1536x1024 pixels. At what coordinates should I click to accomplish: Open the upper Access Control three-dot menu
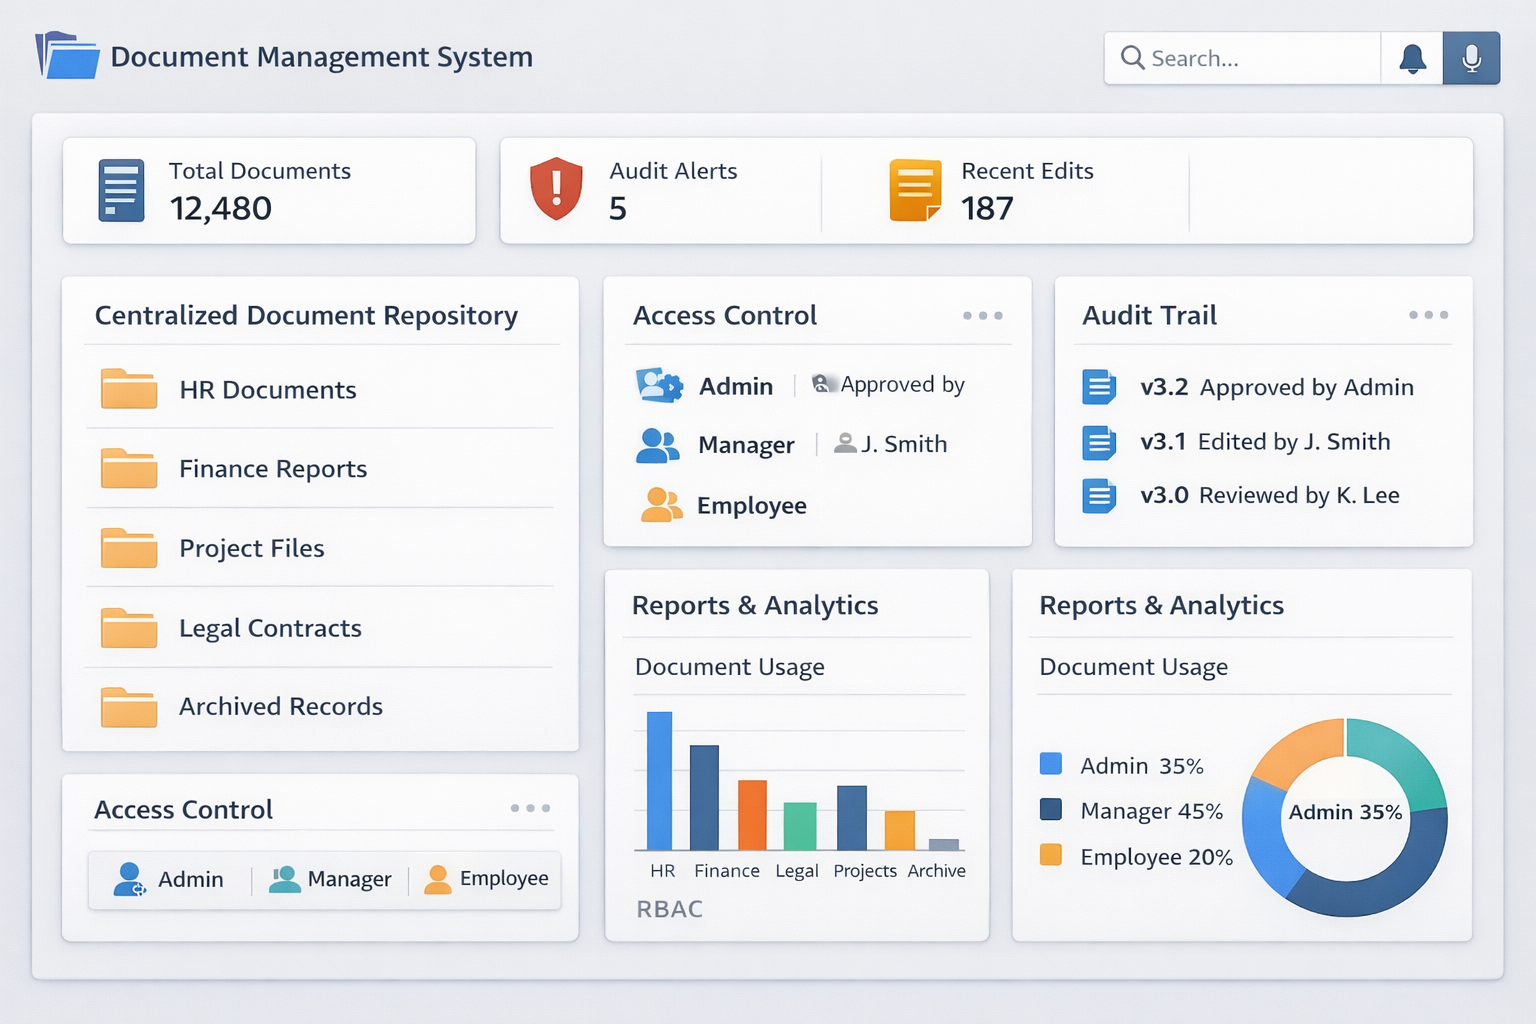pyautogui.click(x=982, y=315)
